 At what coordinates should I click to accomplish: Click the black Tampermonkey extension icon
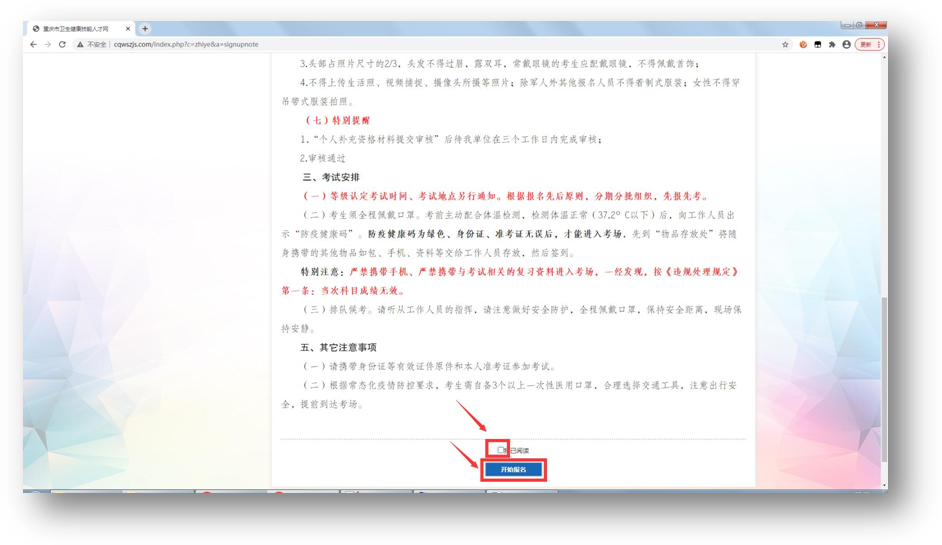coord(817,45)
